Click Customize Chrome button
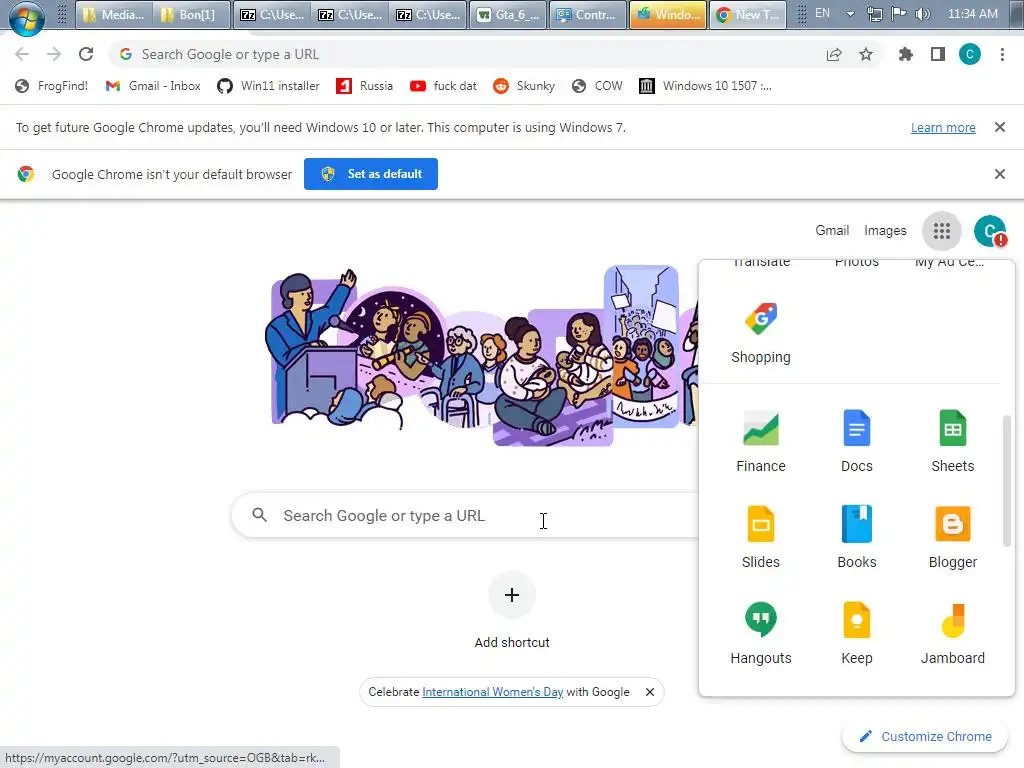1024x768 pixels. click(x=926, y=737)
